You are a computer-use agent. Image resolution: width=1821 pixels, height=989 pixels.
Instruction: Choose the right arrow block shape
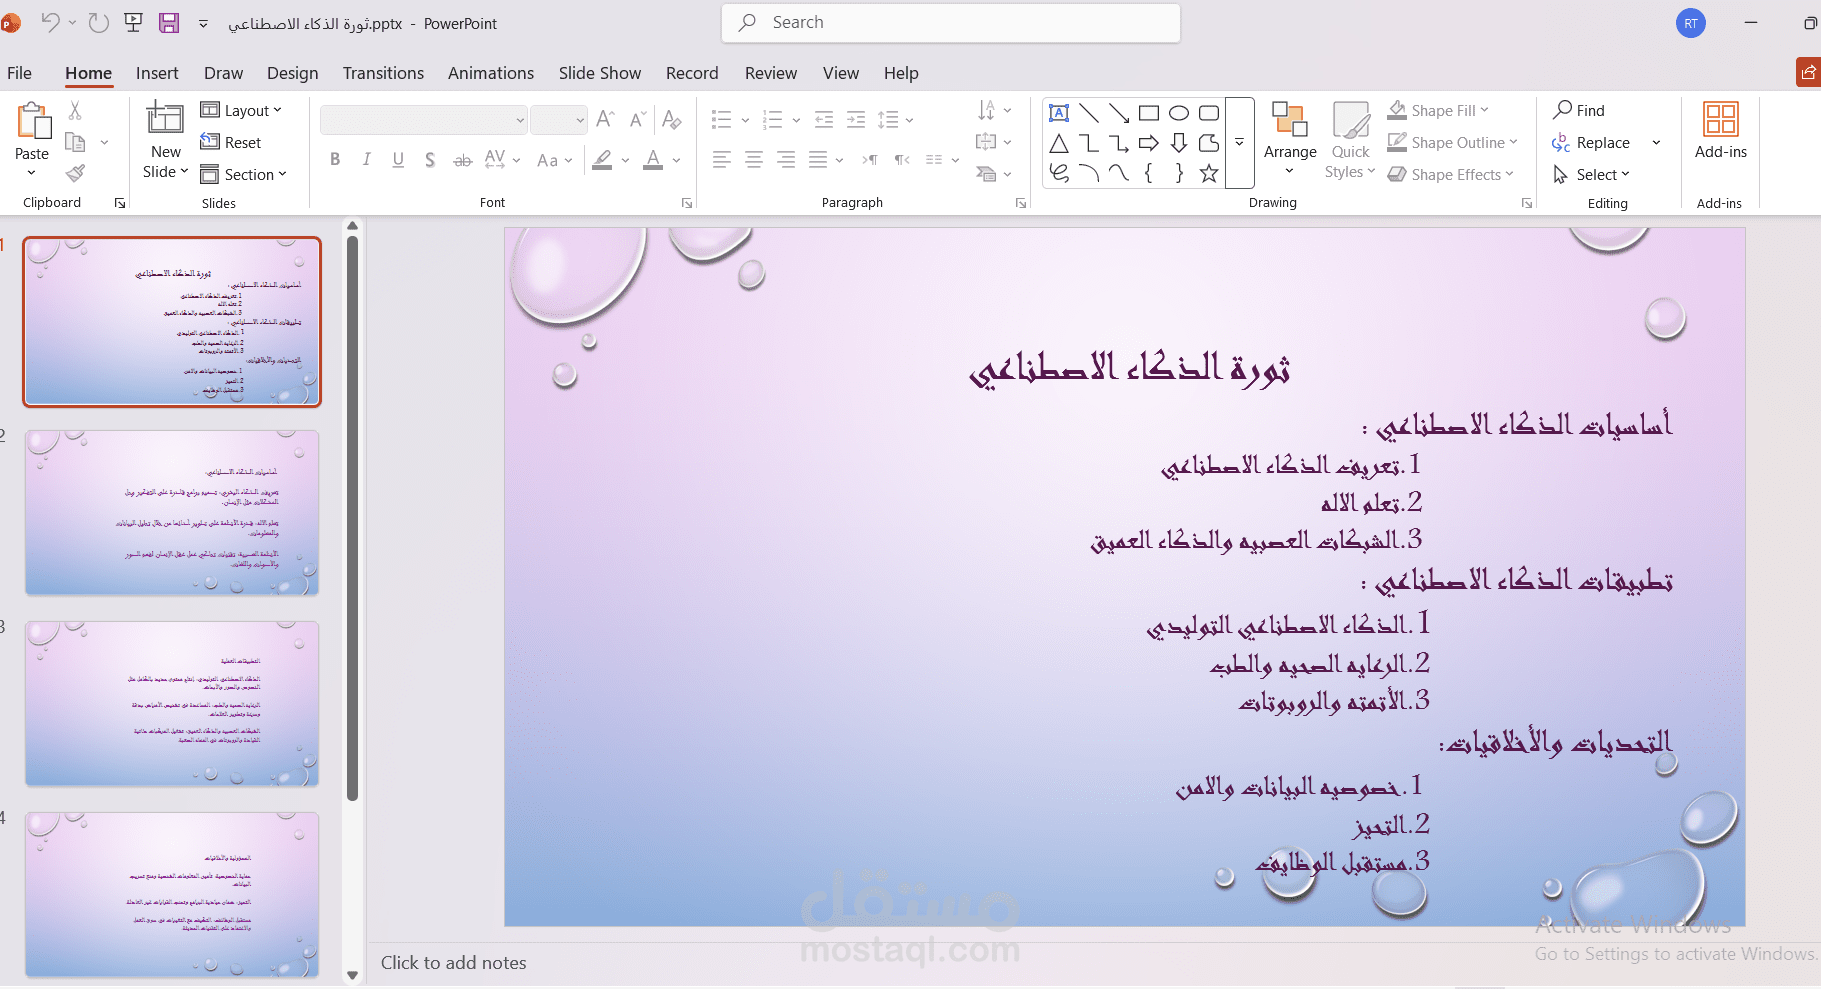pos(1149,144)
